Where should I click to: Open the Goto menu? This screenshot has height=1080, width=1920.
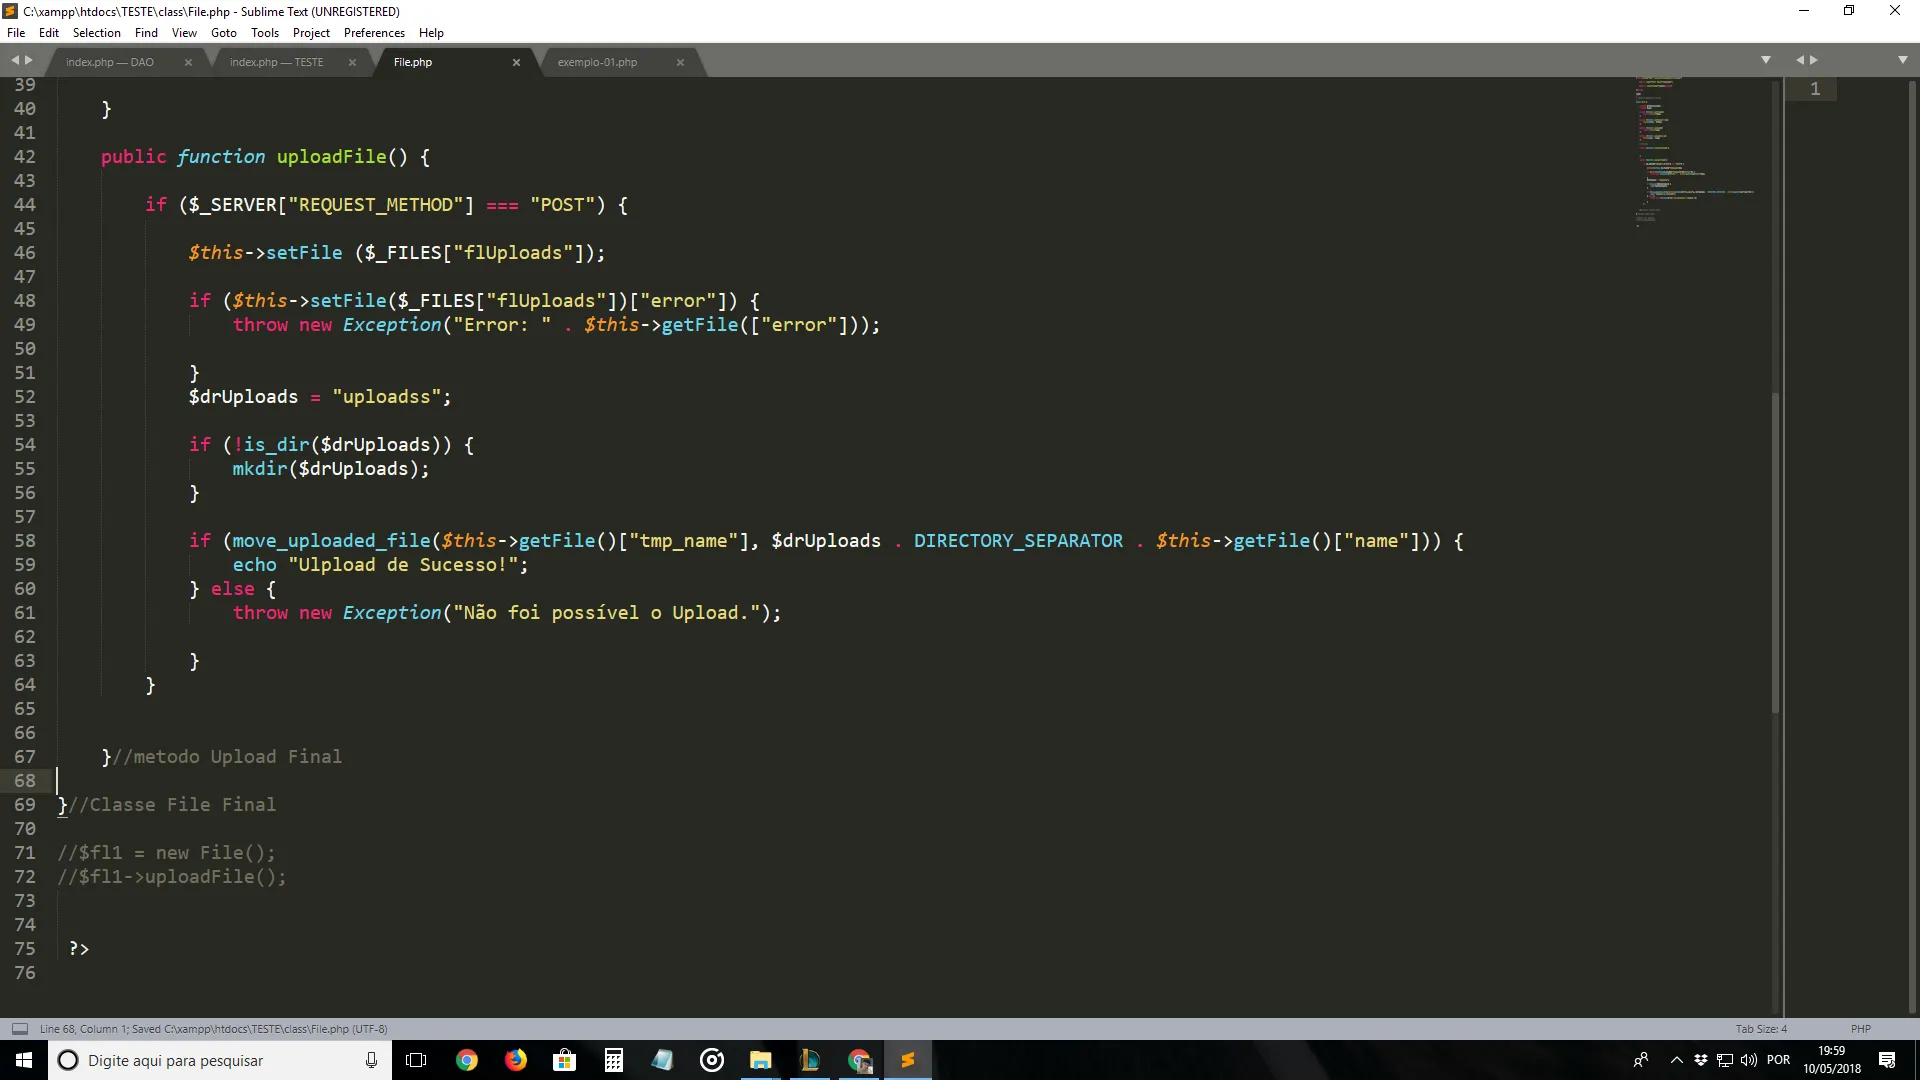(224, 33)
